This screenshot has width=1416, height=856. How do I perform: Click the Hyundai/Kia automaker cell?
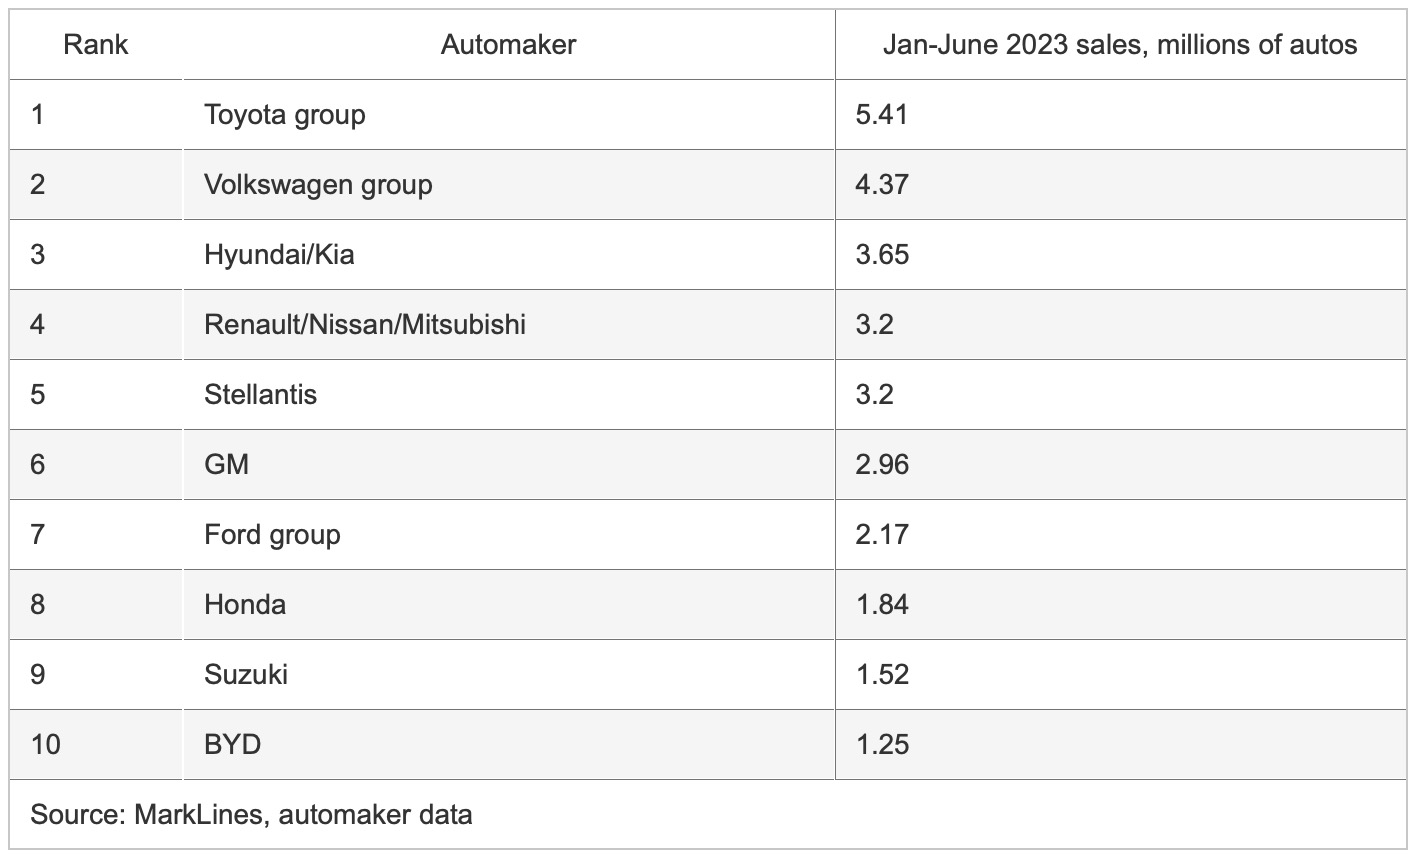tap(279, 254)
